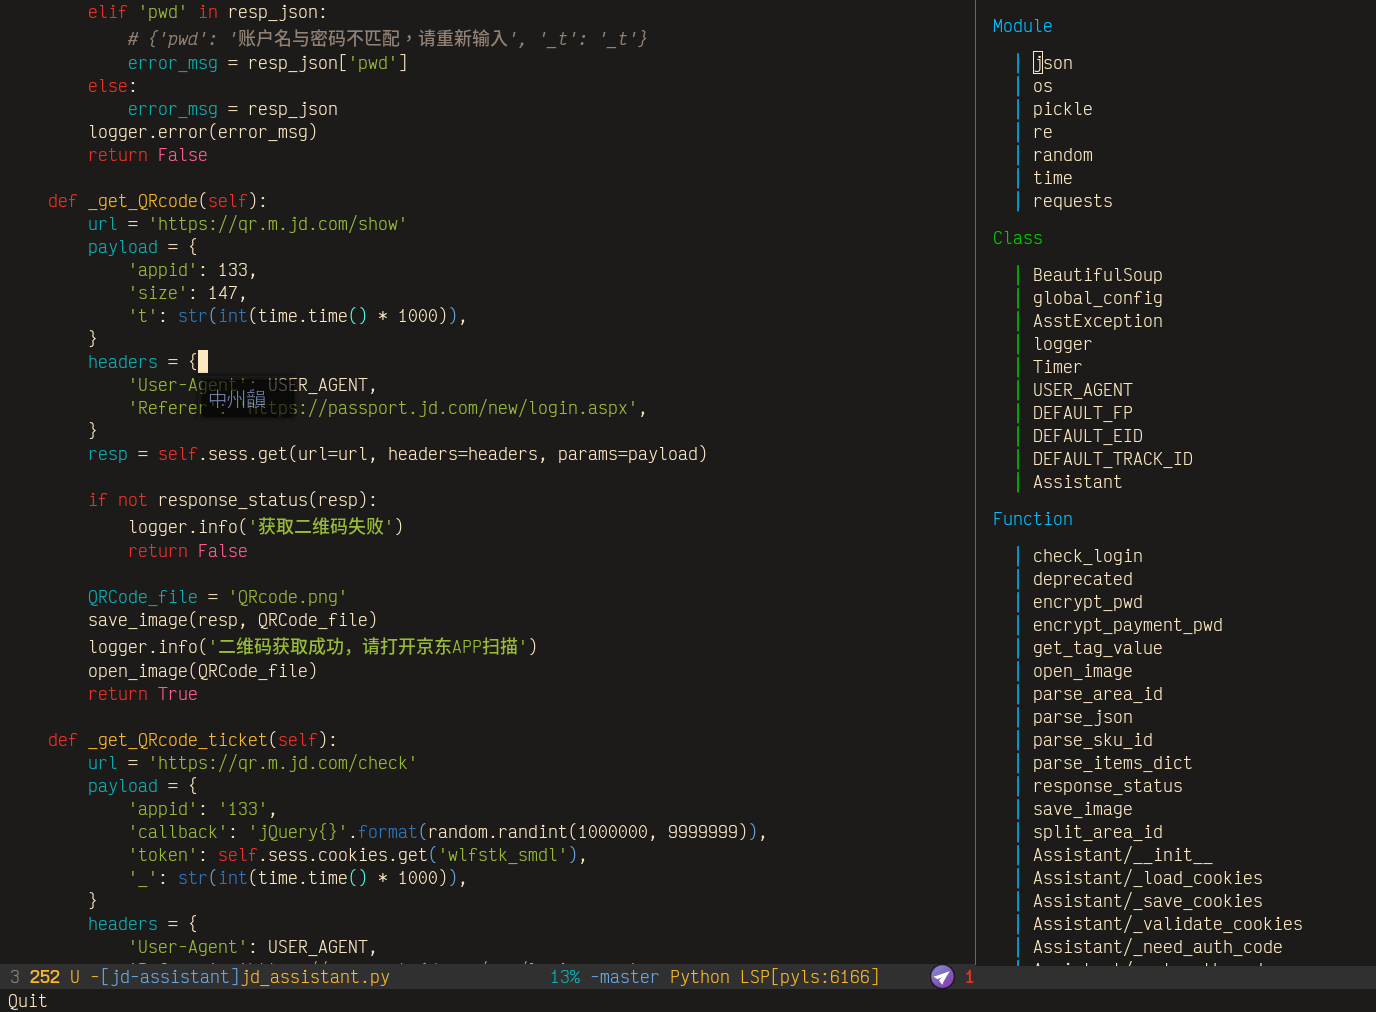Click the red unread count next to Telegram icon
The height and width of the screenshot is (1012, 1376).
969,977
